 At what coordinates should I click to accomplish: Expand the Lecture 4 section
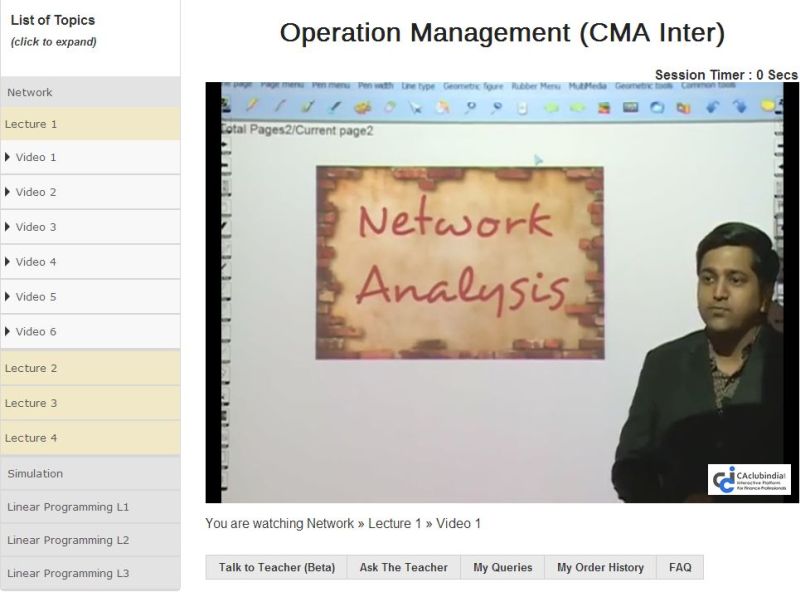pos(31,438)
